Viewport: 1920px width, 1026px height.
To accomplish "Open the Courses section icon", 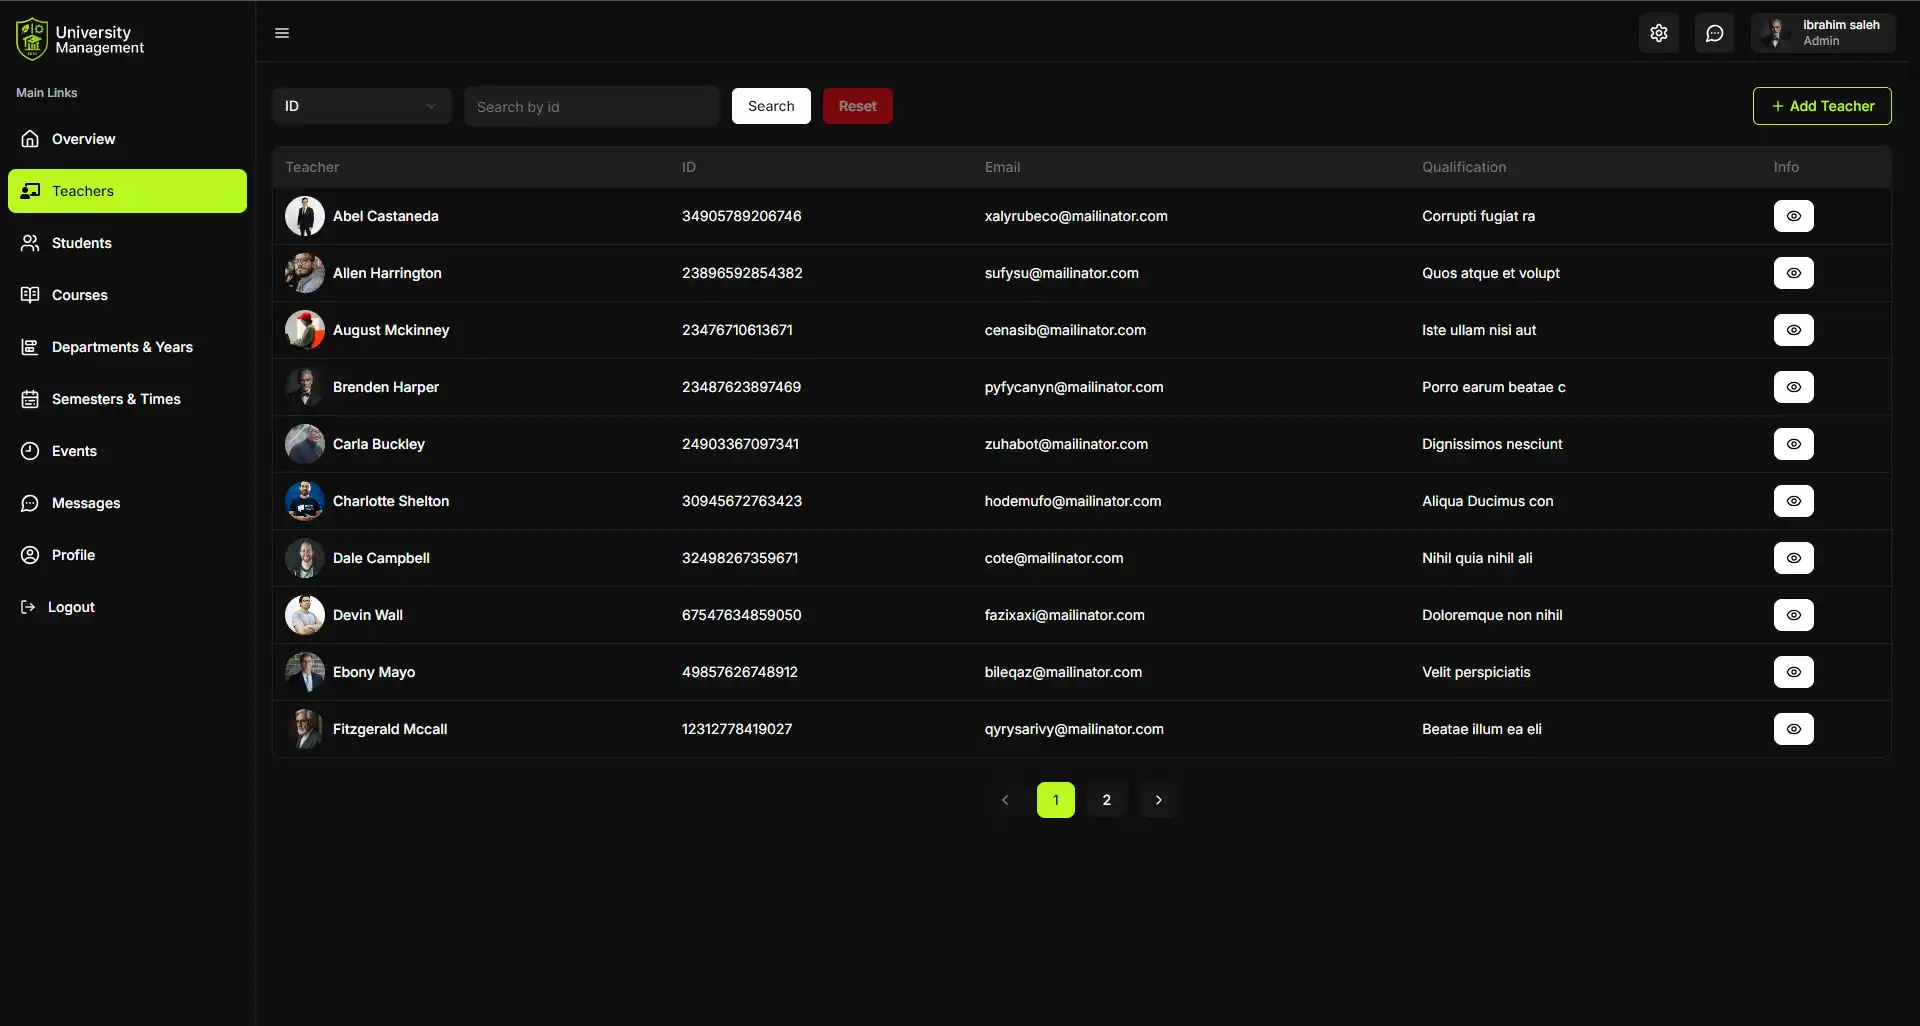I will (x=30, y=295).
